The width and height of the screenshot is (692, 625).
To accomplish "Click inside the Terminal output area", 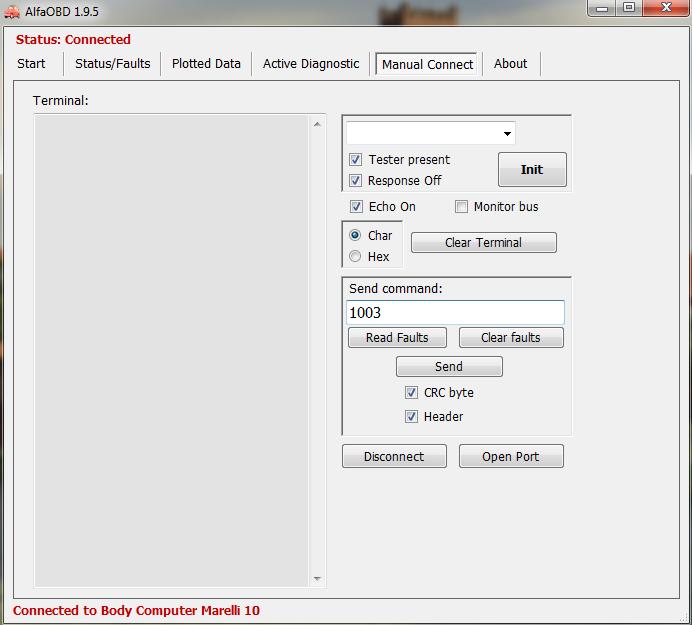I will pyautogui.click(x=171, y=351).
